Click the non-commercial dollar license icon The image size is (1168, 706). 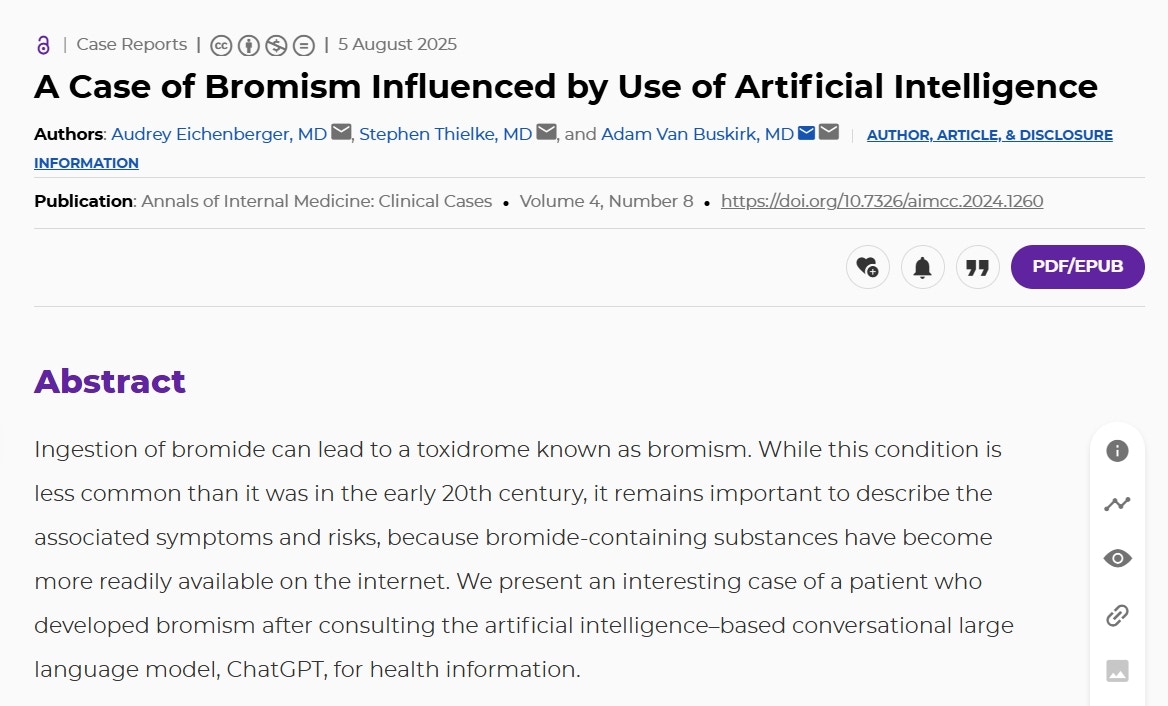click(x=276, y=45)
